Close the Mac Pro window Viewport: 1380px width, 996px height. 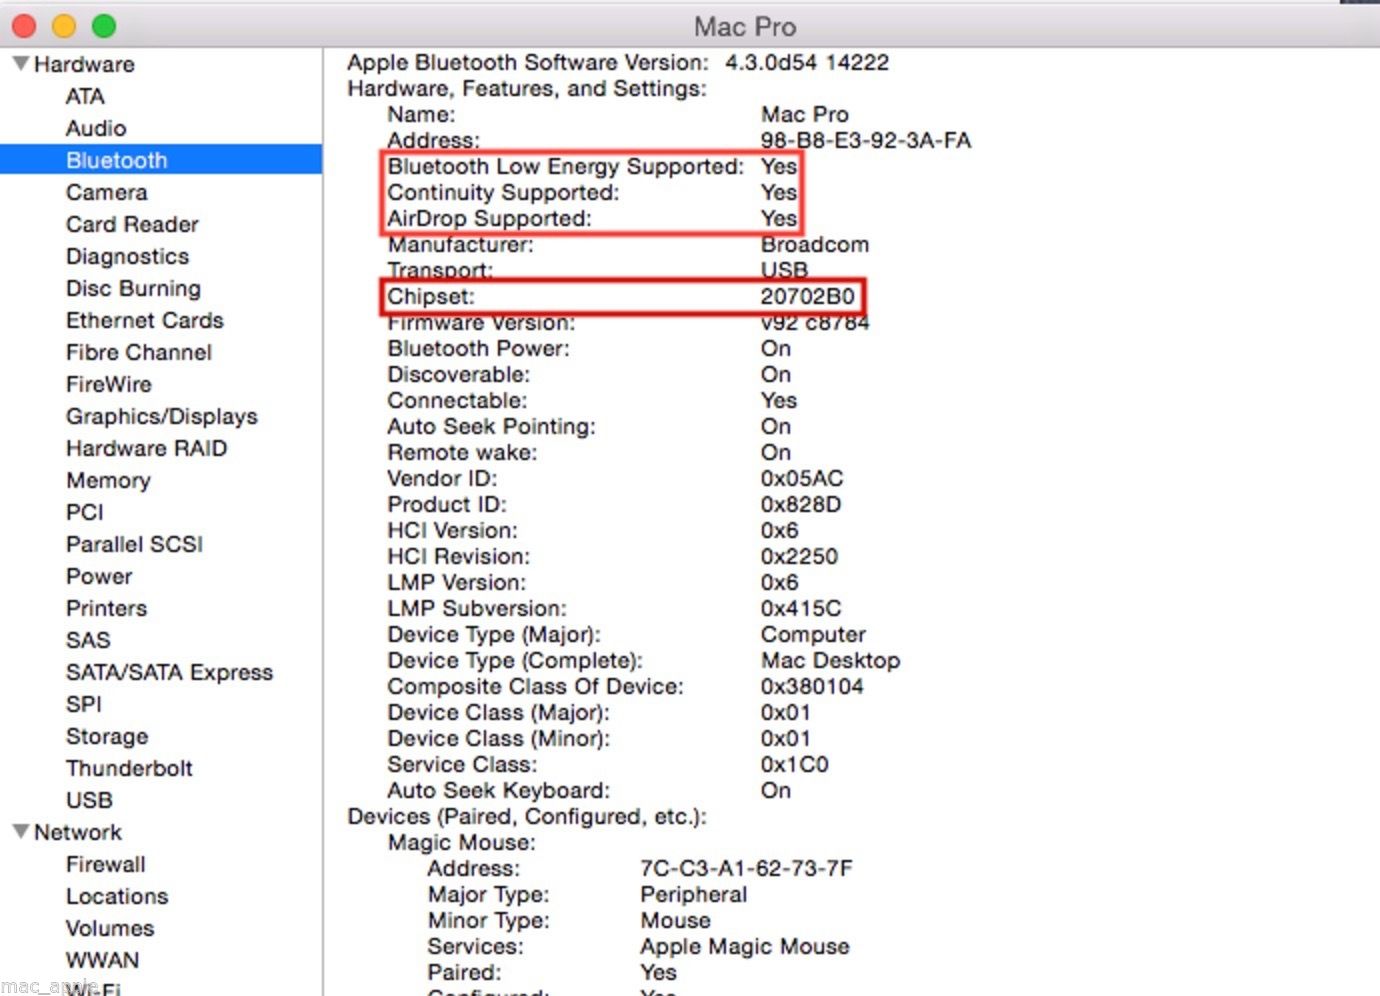click(x=24, y=26)
